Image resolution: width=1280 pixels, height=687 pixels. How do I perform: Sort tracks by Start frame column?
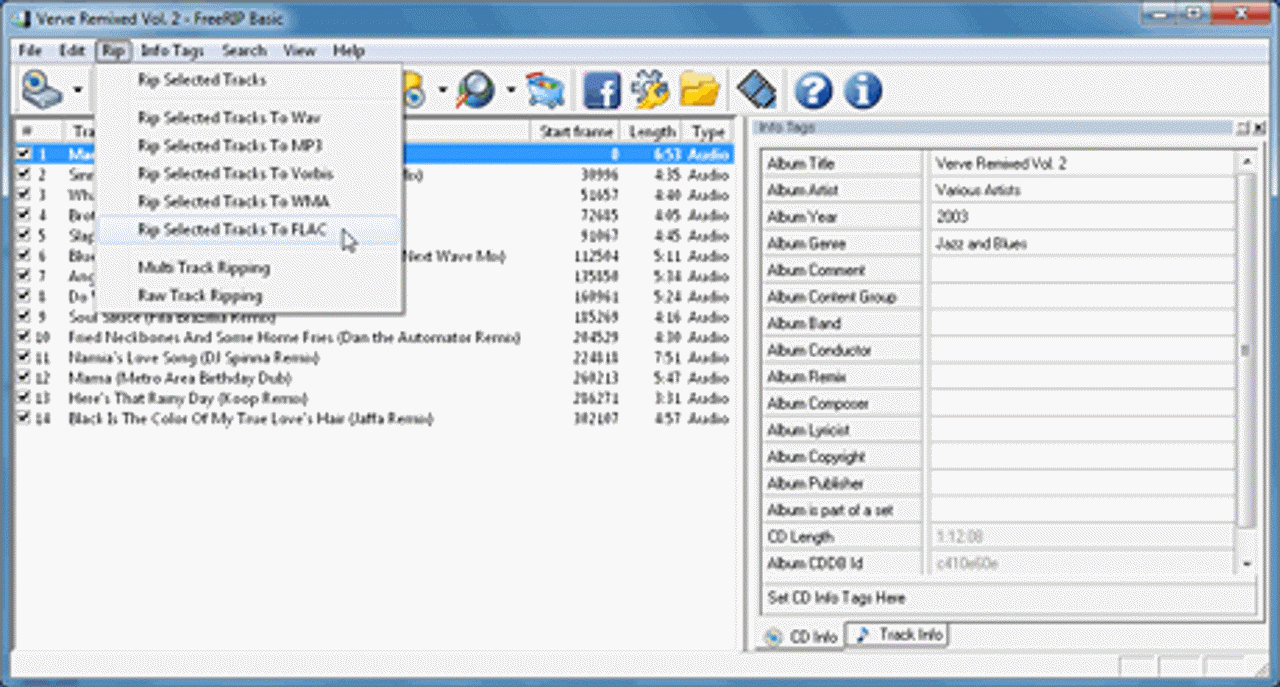[x=576, y=132]
